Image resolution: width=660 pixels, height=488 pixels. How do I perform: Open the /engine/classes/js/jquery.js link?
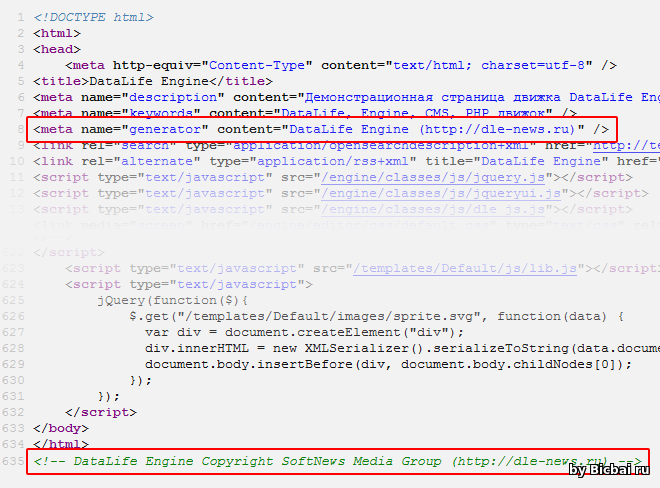coord(433,177)
